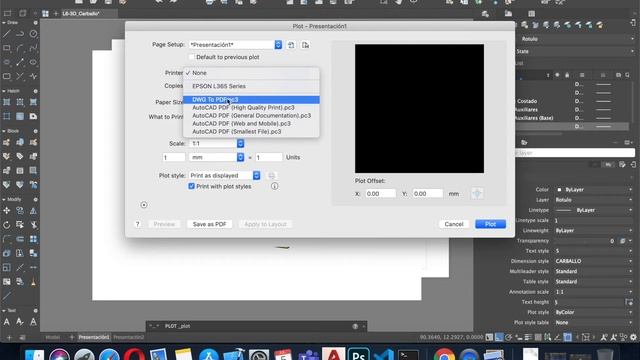Select the Multiline Text tool
This screenshot has height=360, width=640.
point(7,322)
